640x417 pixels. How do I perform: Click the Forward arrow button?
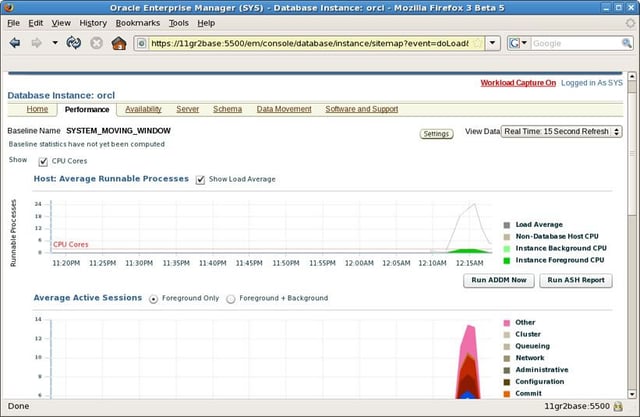(x=36, y=43)
